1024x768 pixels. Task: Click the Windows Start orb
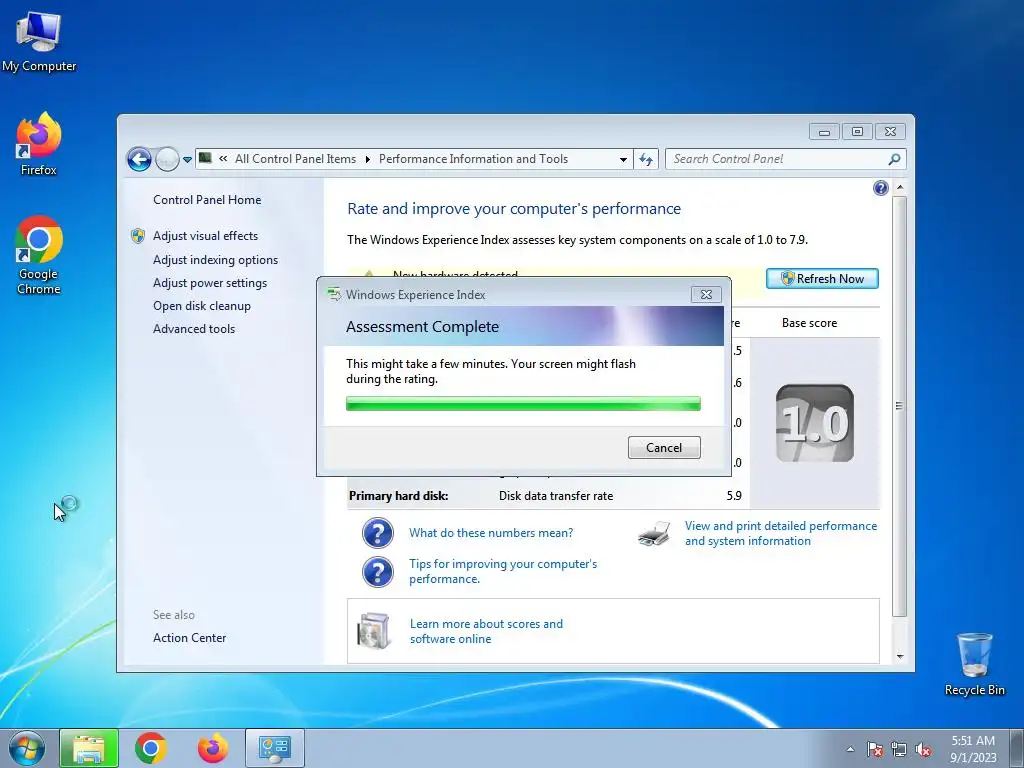click(27, 748)
